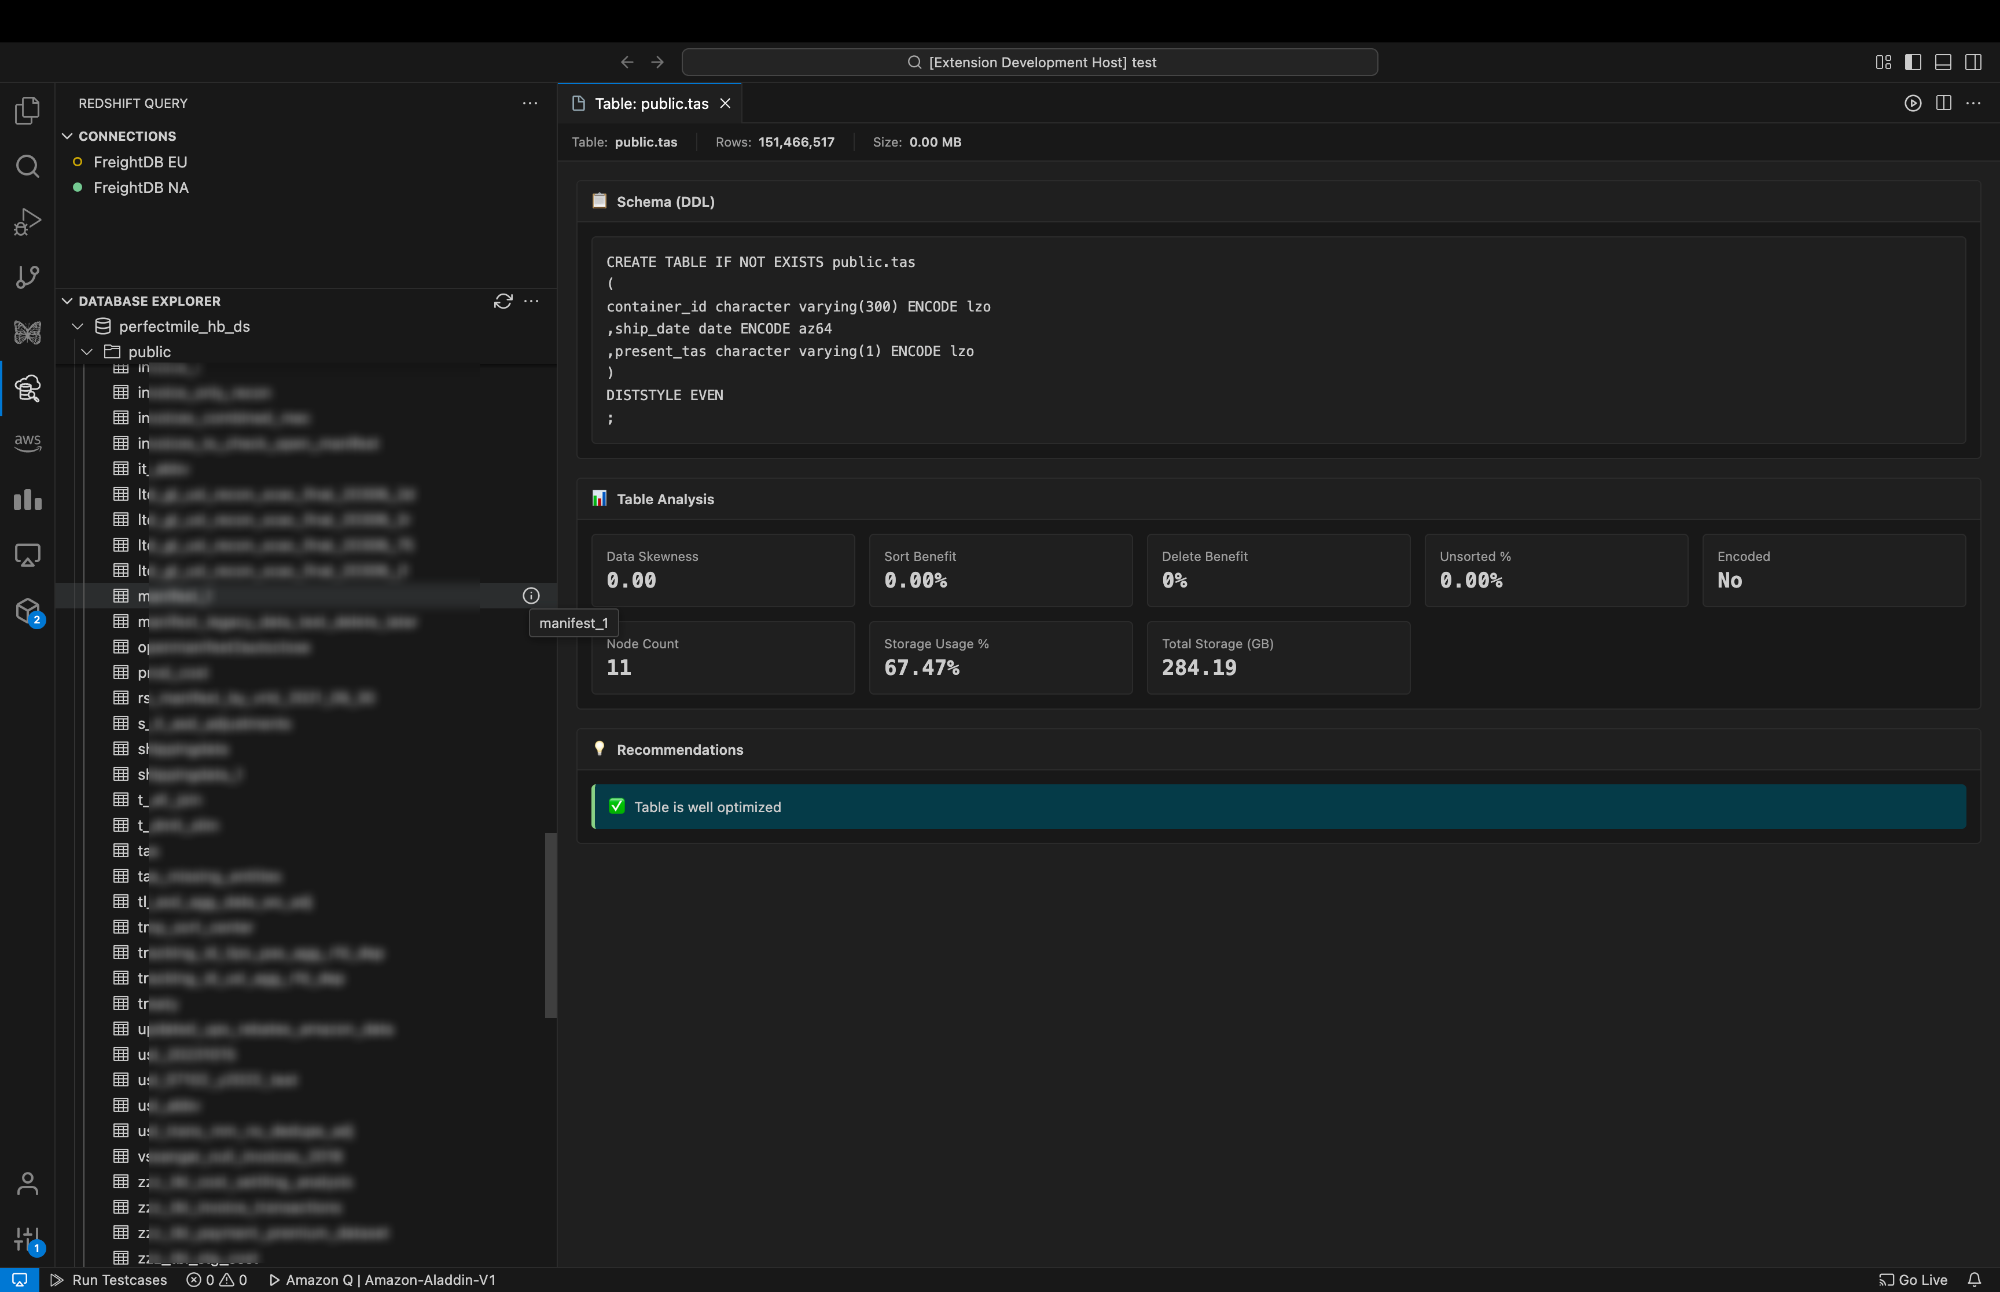Toggle the bottom panel visibility
Viewport: 2000px width, 1292px height.
click(1943, 62)
